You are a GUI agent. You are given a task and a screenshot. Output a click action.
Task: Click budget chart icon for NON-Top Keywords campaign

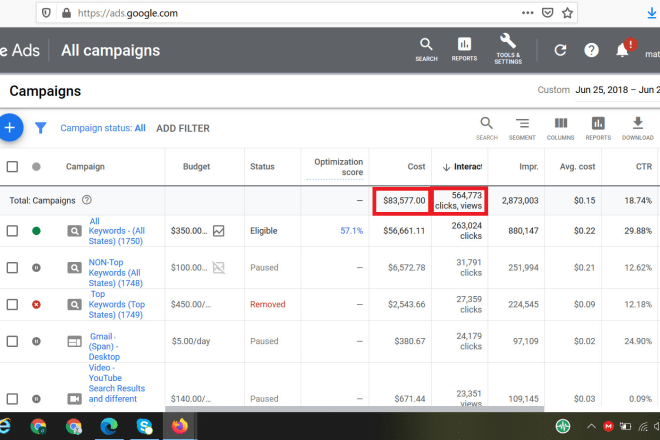click(x=218, y=267)
